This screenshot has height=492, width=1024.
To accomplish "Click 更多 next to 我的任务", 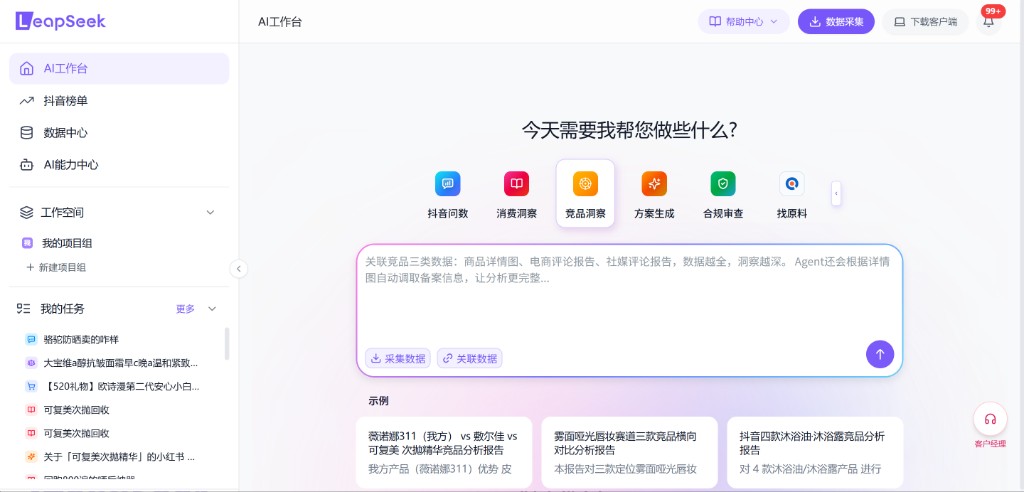I will coord(185,308).
